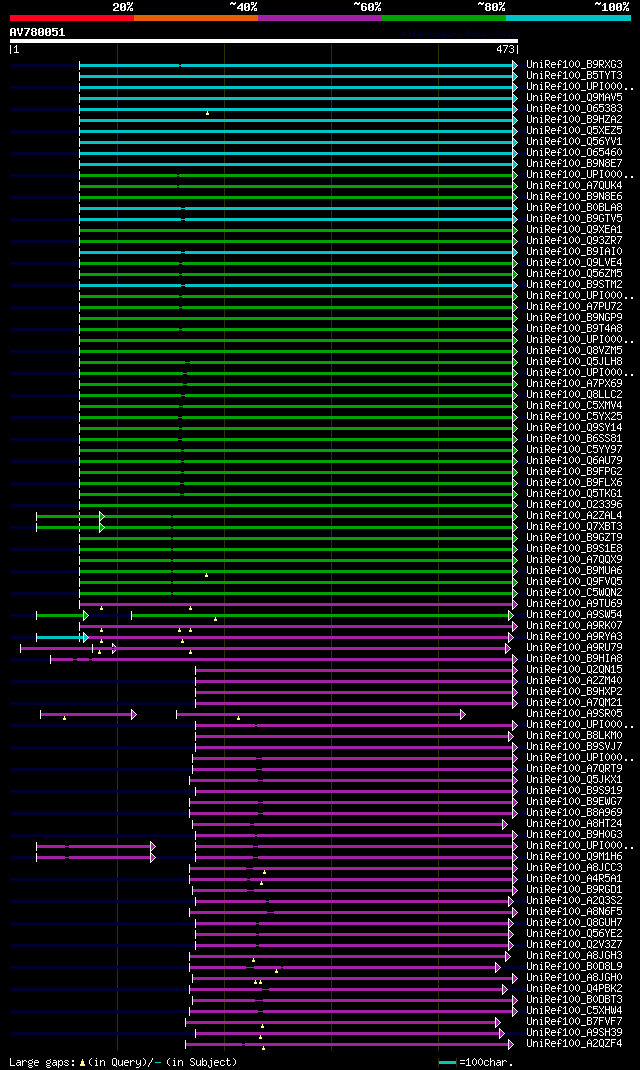Select the UniRef100_B9STM2 label
Viewport: 640px width, 1070px height.
pyautogui.click(x=574, y=285)
